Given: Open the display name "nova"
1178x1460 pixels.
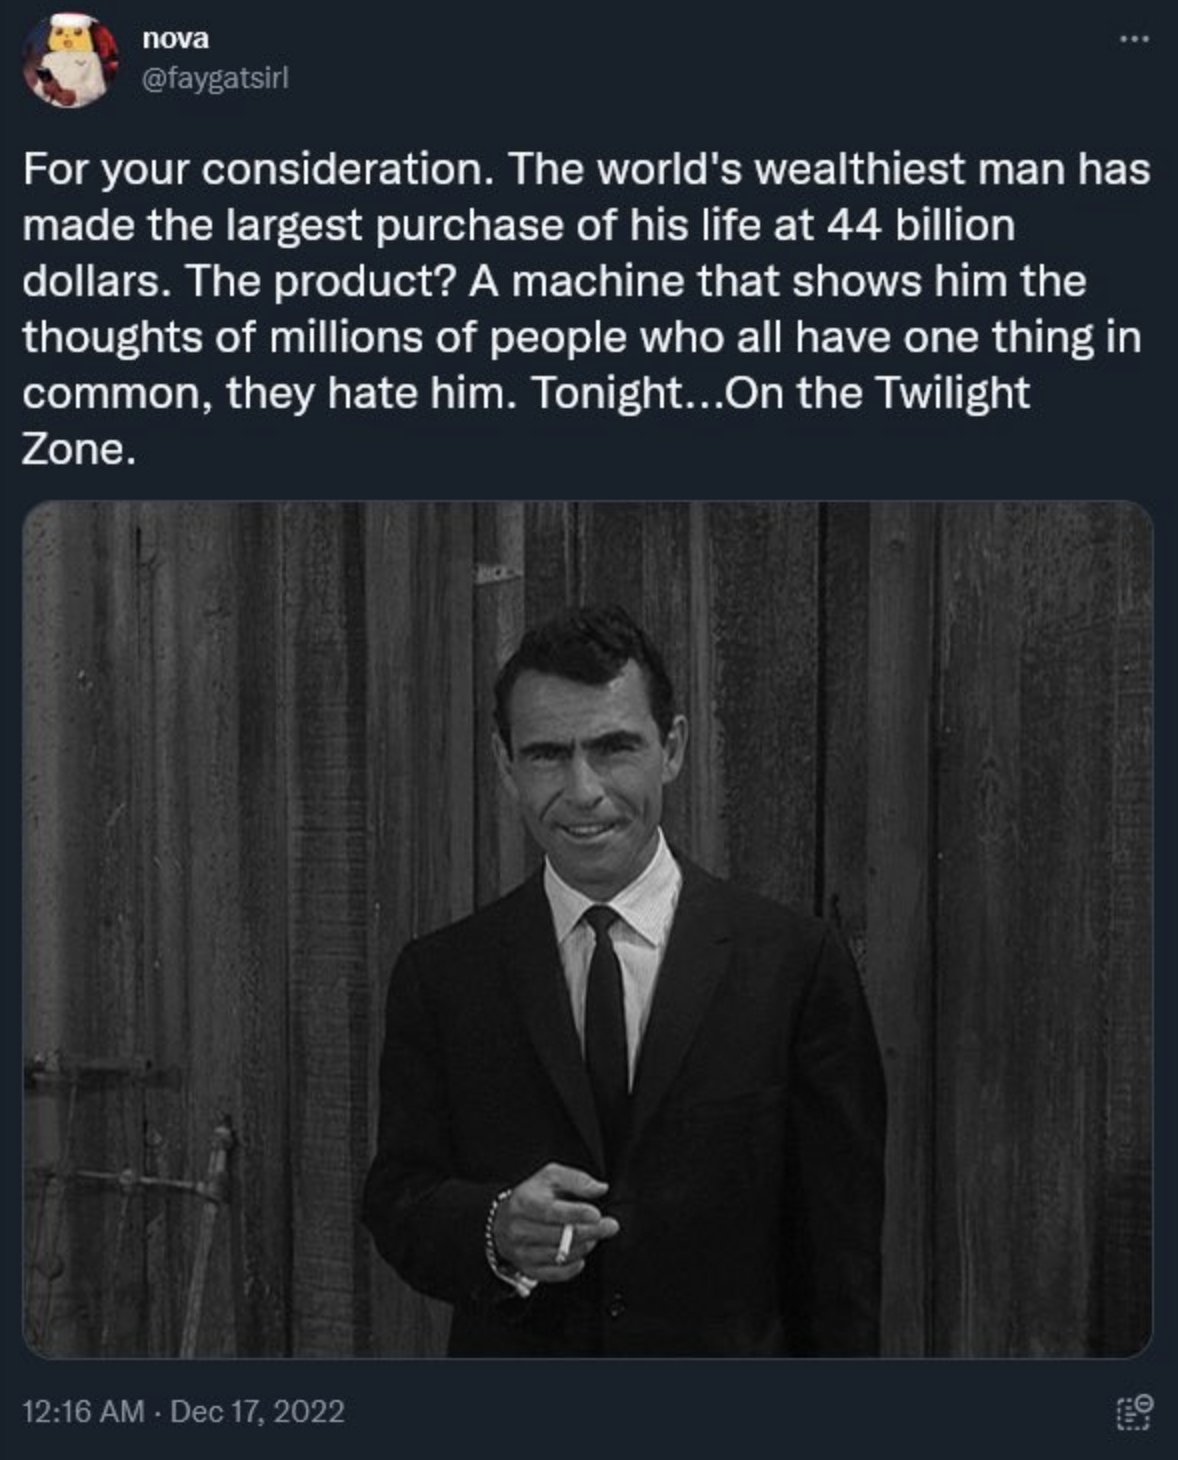Looking at the screenshot, I should tap(176, 39).
